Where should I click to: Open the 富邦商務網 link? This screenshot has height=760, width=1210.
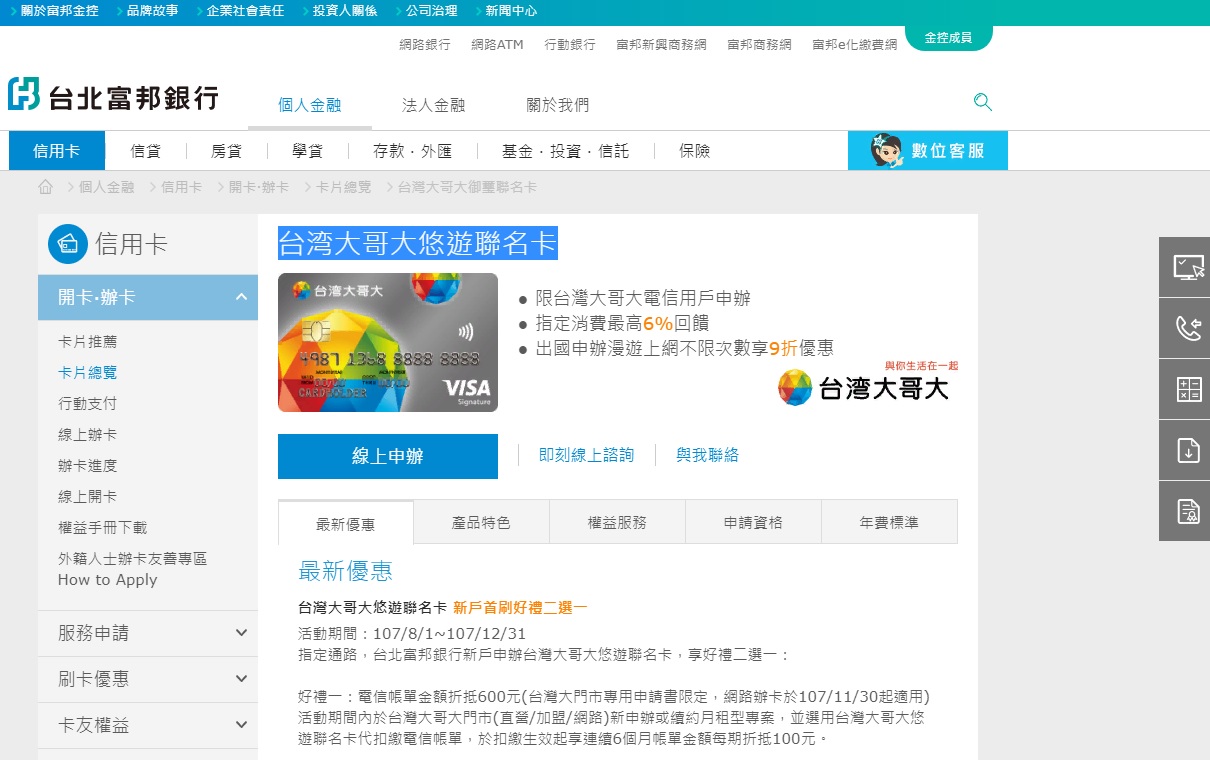tap(760, 44)
